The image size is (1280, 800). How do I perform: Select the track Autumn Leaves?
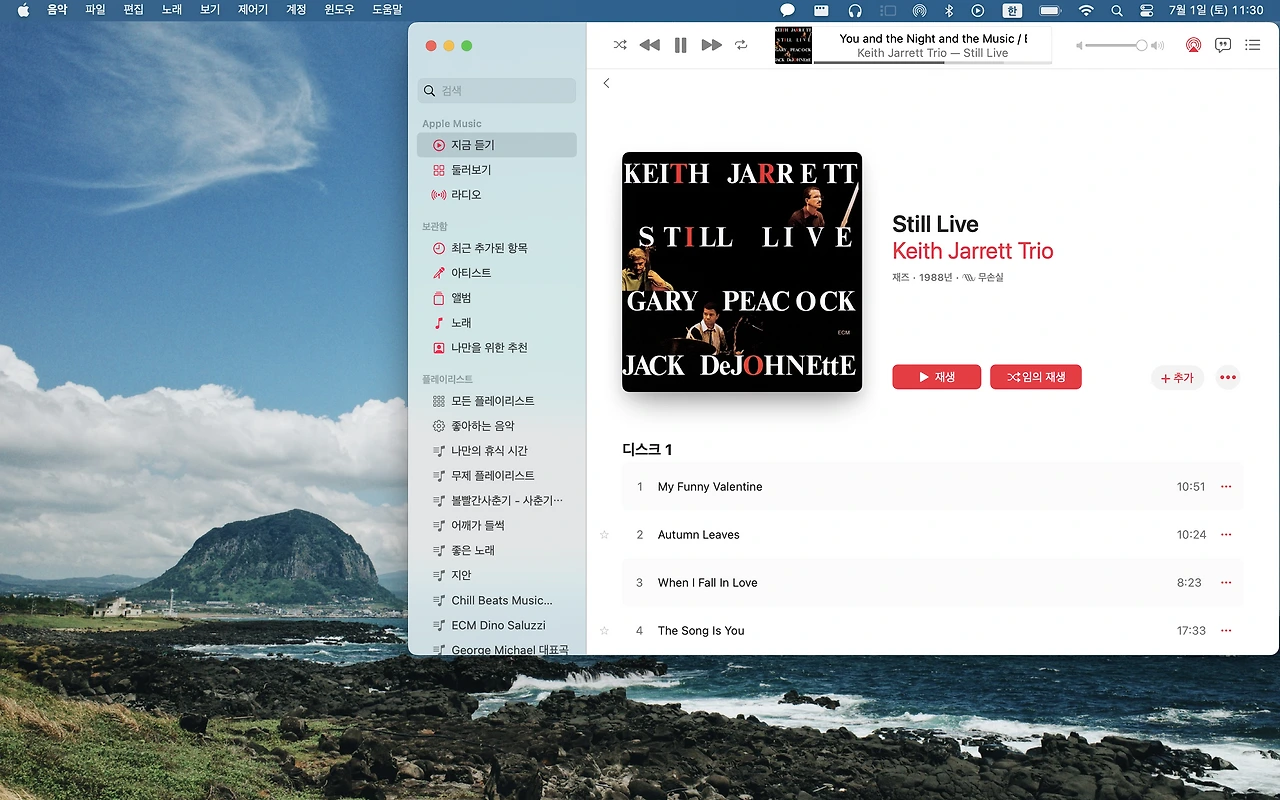[x=932, y=535]
